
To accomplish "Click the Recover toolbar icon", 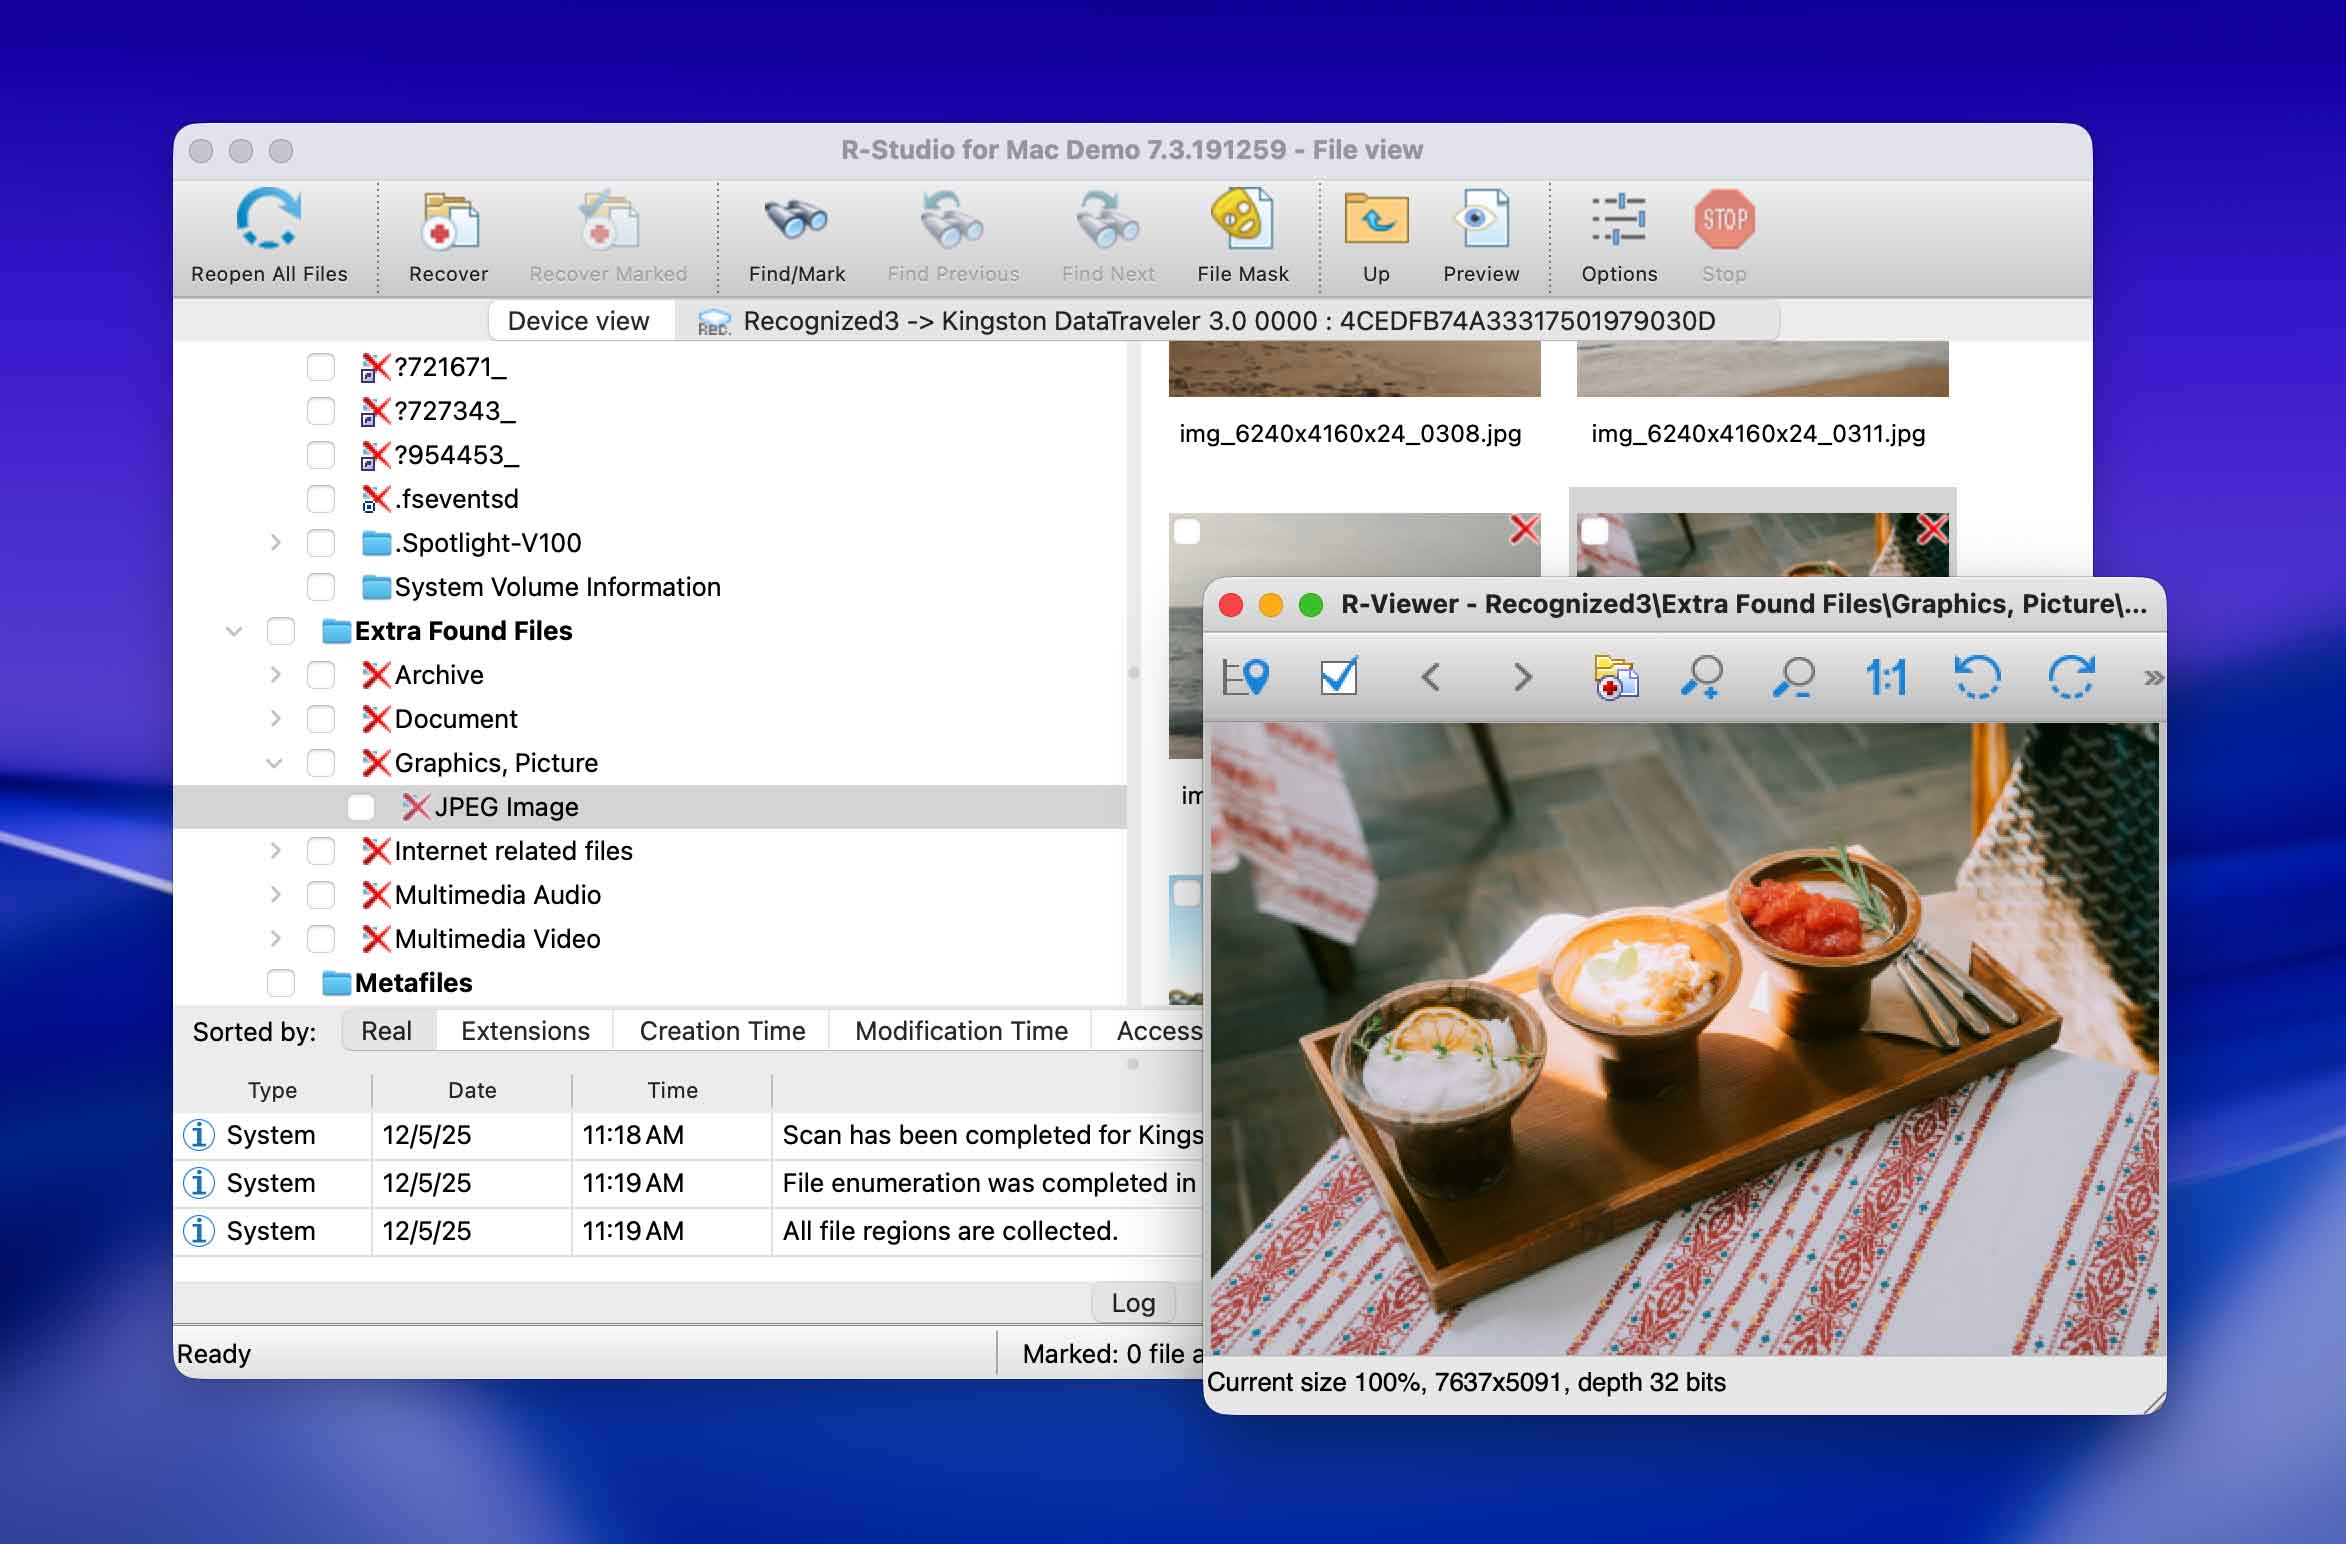I will click(x=448, y=219).
